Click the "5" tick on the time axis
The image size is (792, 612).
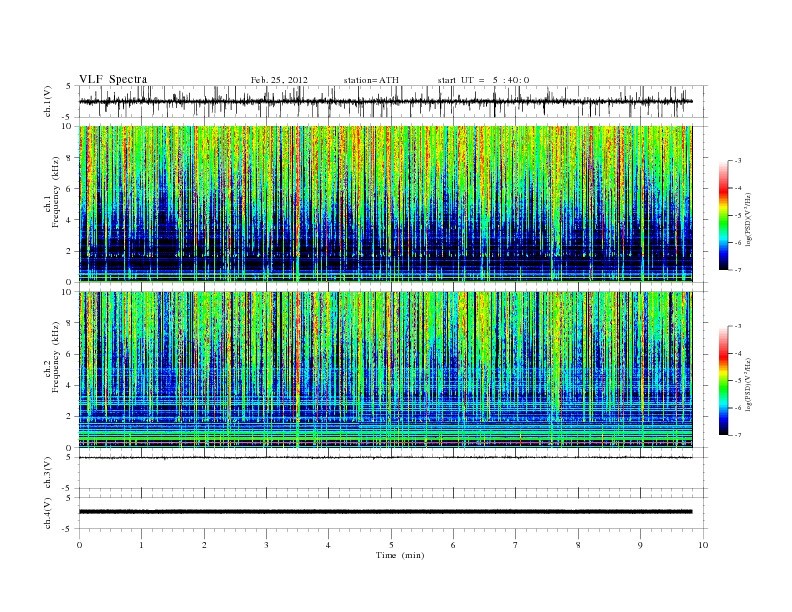click(x=391, y=545)
